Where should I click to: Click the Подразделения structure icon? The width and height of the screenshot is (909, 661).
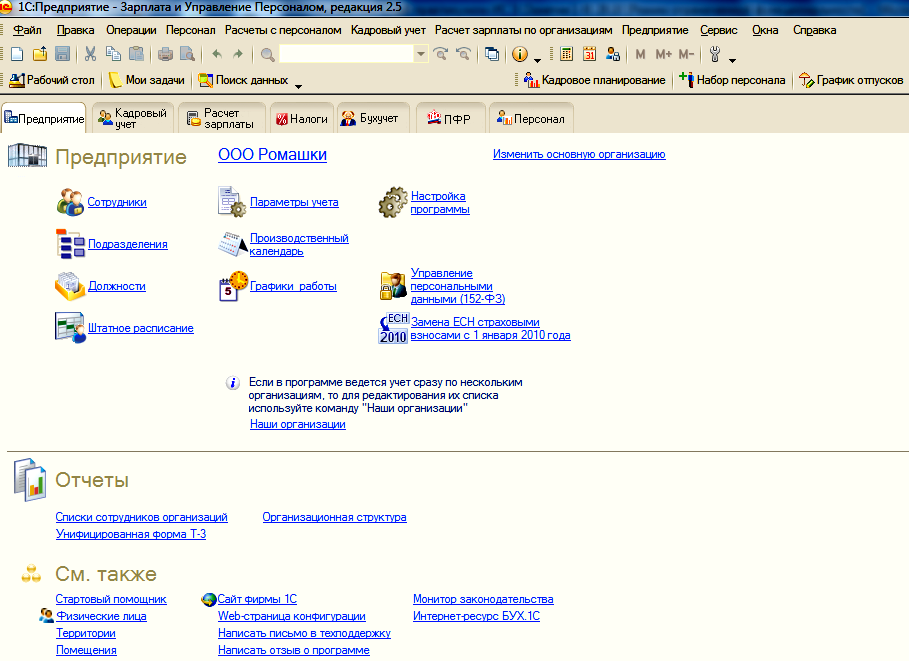point(70,244)
